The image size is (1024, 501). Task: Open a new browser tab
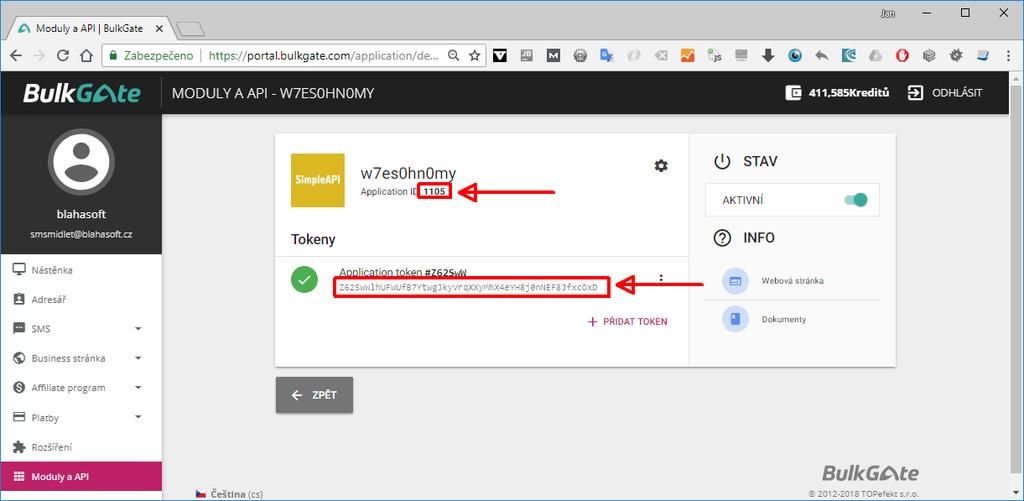tap(191, 29)
